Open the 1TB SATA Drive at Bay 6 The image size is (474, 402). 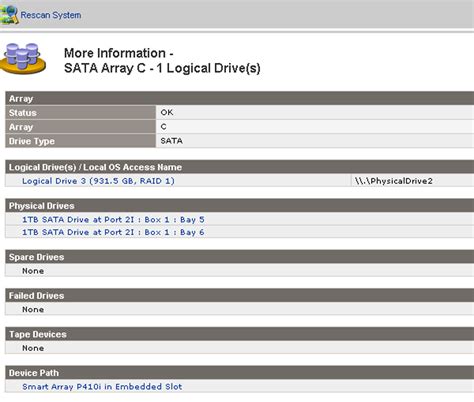[113, 232]
